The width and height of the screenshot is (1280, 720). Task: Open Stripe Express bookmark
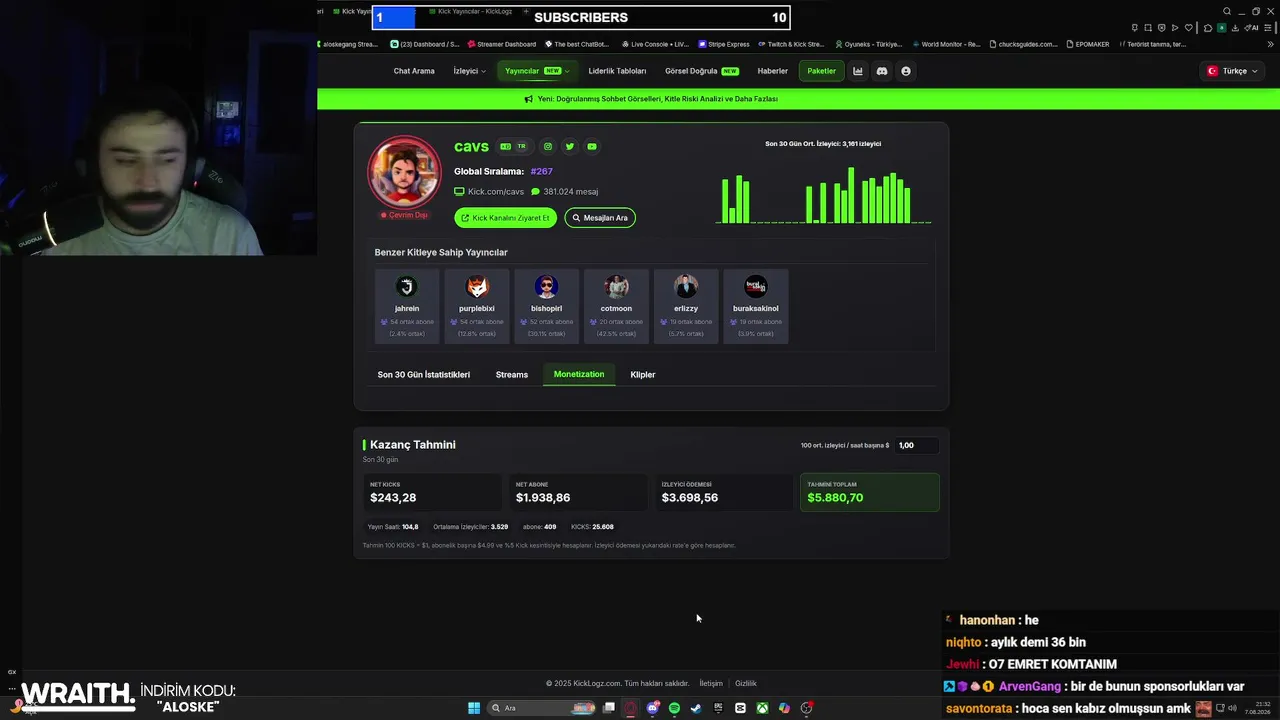724,44
